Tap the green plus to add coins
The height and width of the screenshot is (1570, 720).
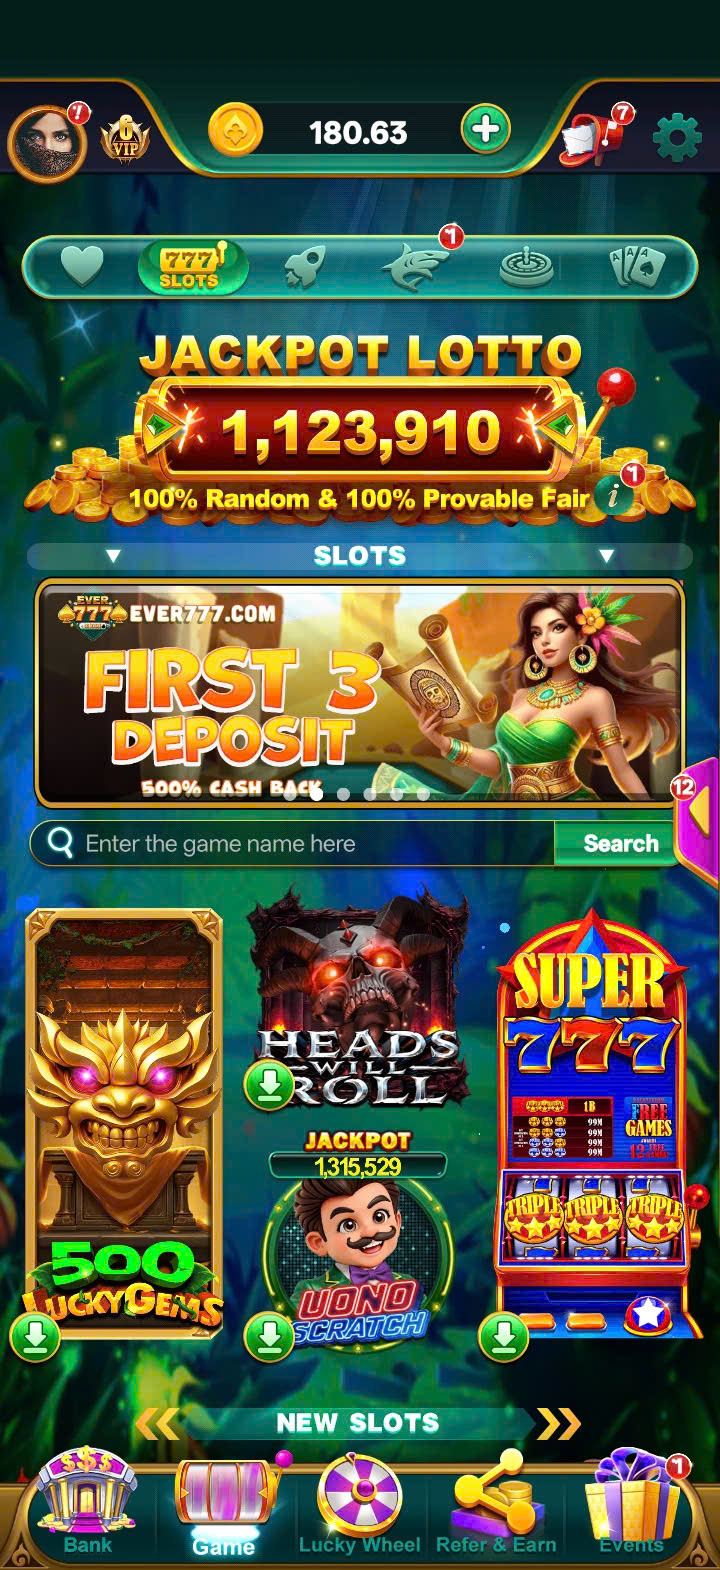click(x=485, y=130)
